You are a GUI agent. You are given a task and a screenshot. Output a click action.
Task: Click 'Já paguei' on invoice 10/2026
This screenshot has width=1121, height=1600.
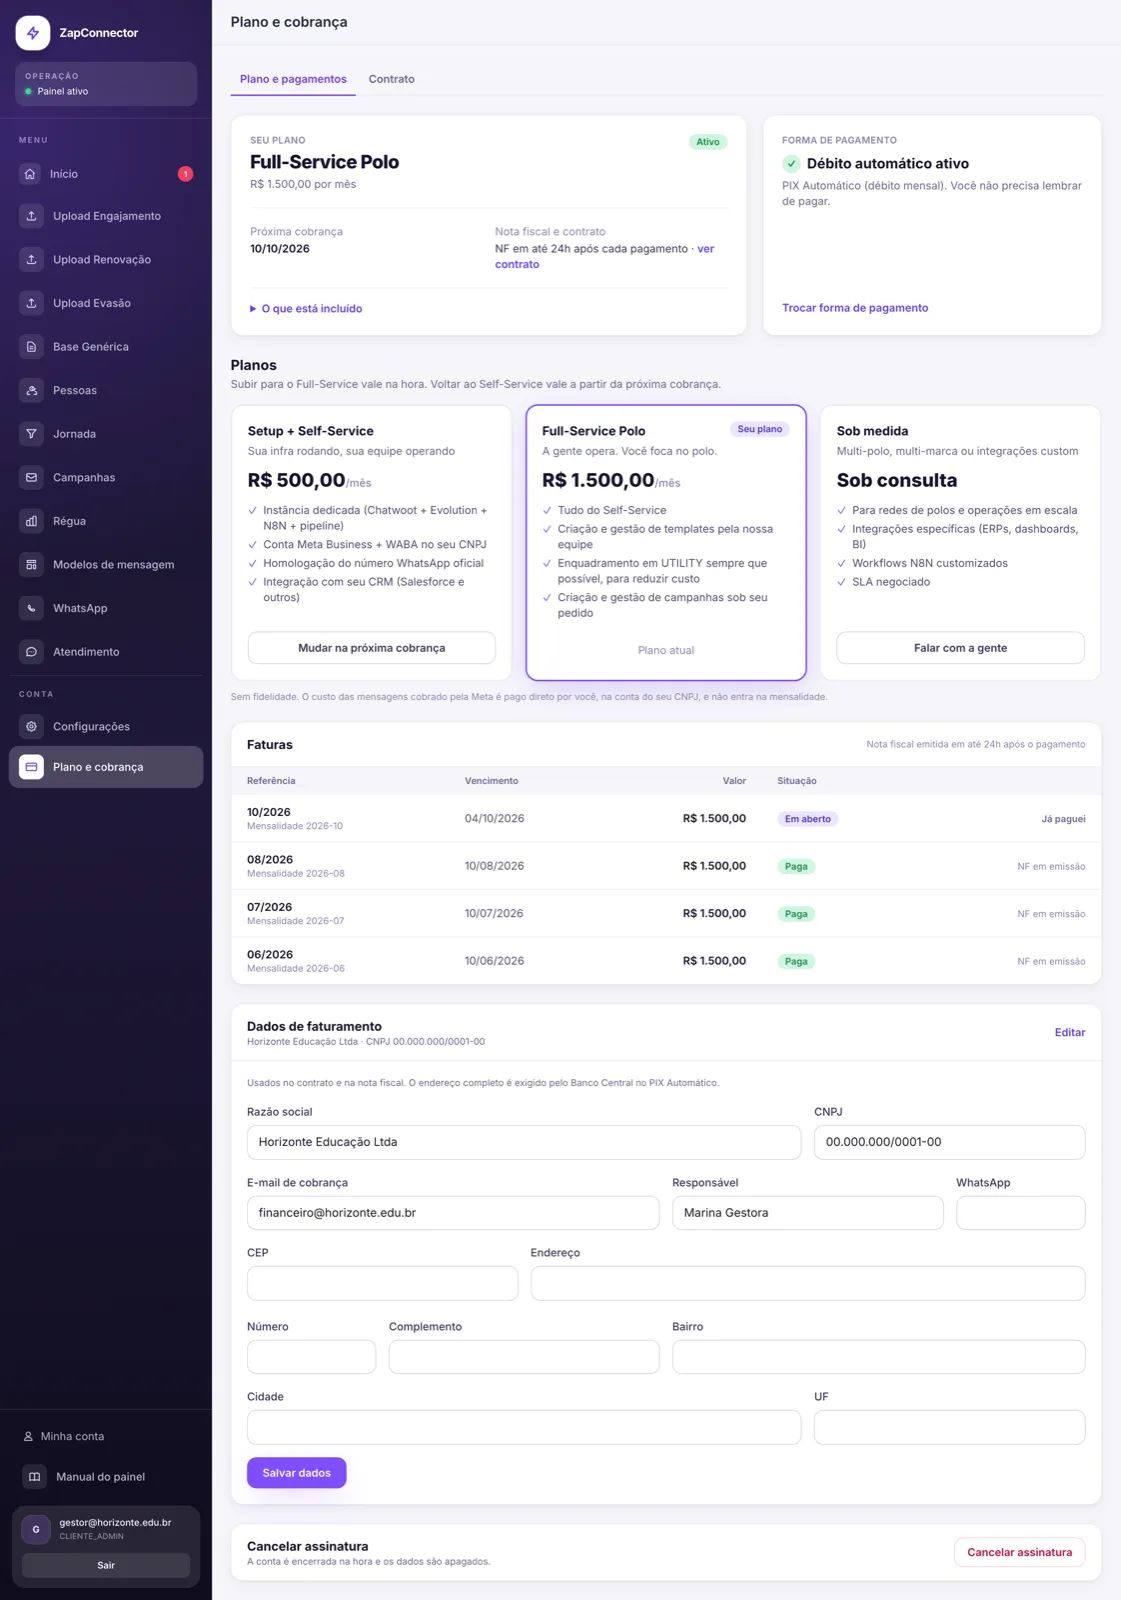coord(1063,819)
